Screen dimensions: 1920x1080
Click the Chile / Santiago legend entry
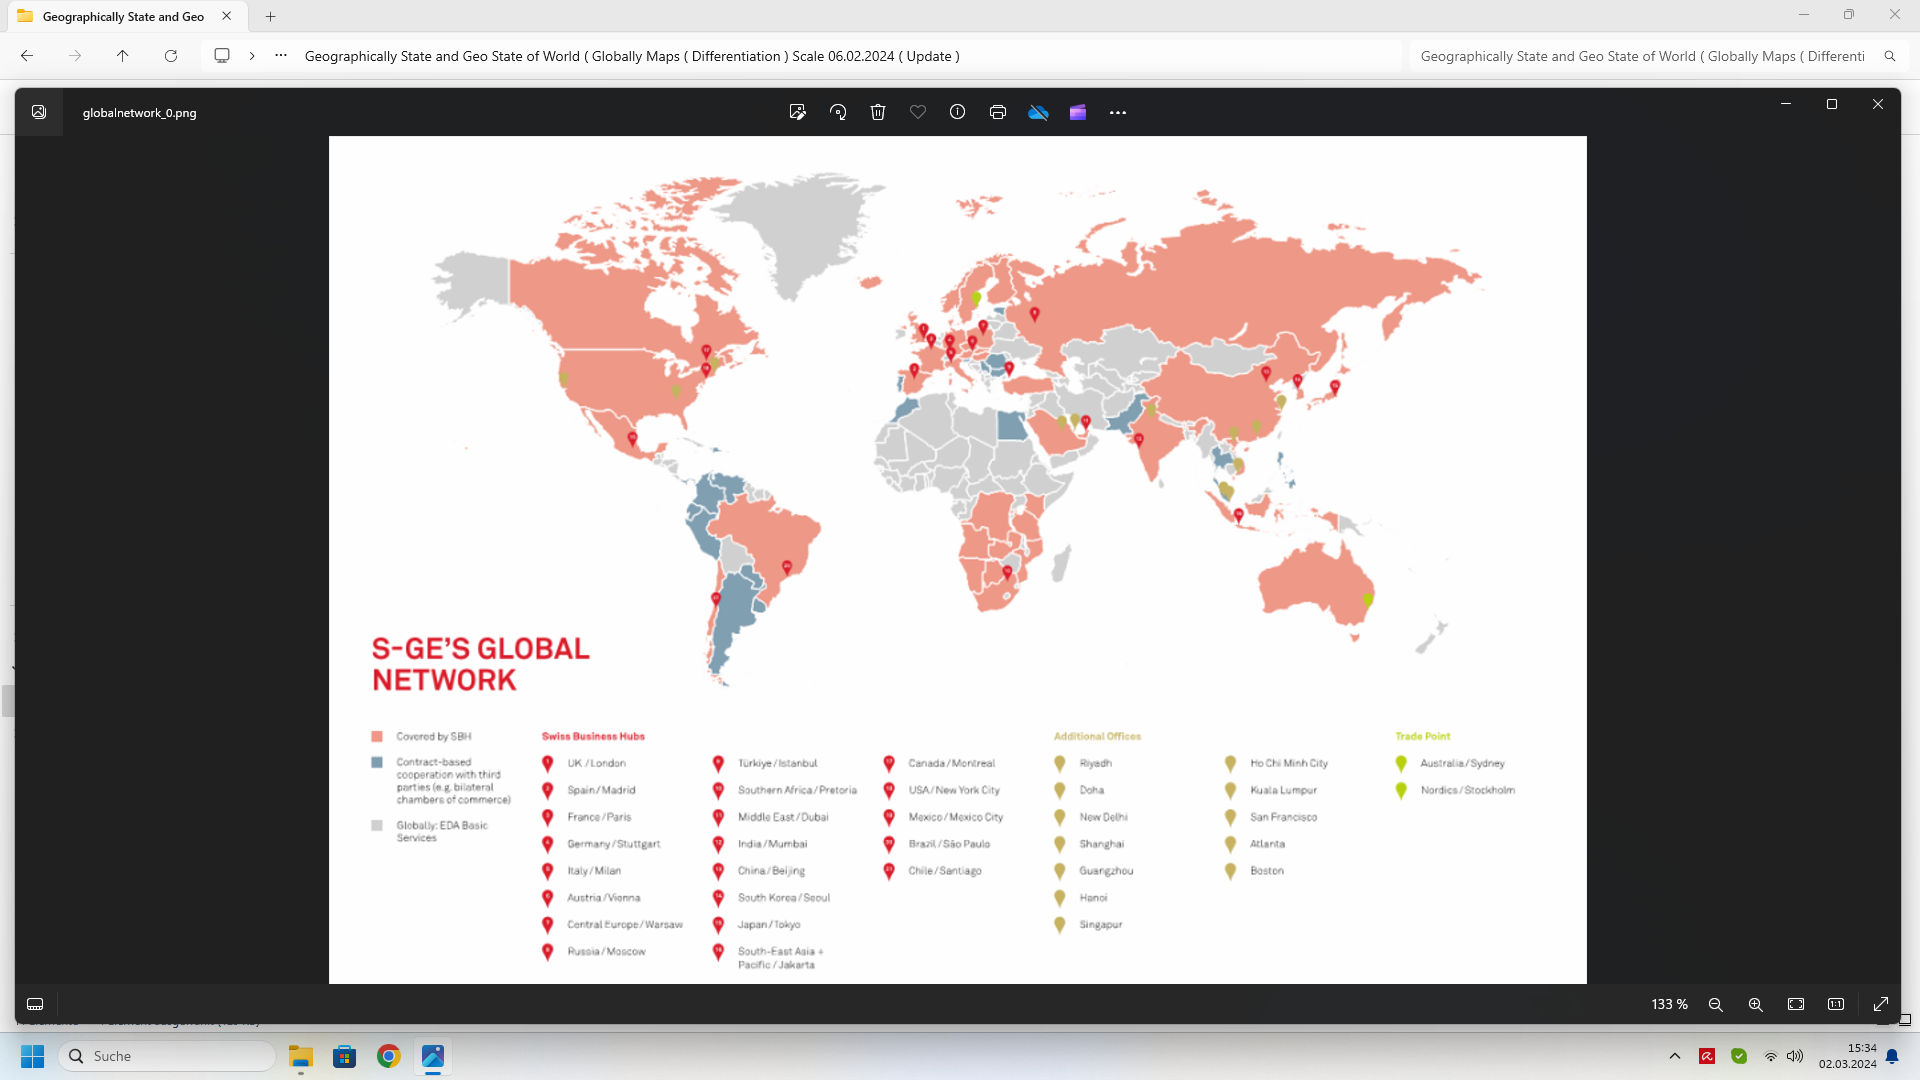[945, 871]
